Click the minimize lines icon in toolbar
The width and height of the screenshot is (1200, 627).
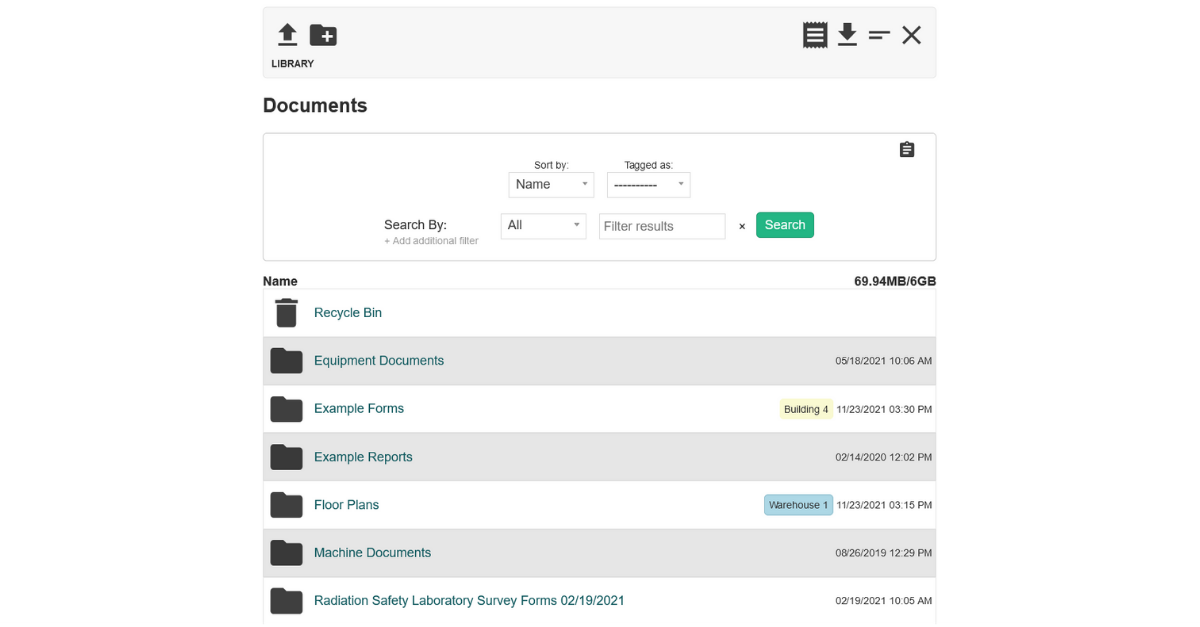point(879,35)
